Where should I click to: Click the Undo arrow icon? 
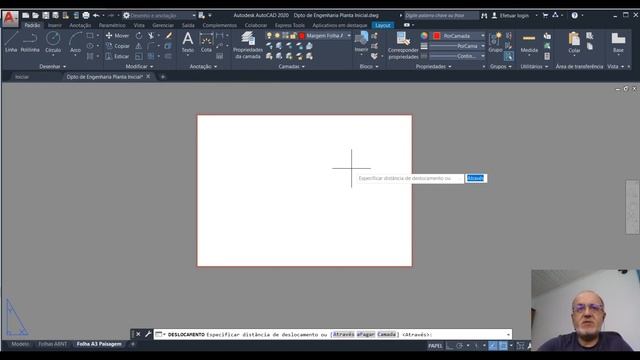coord(96,15)
